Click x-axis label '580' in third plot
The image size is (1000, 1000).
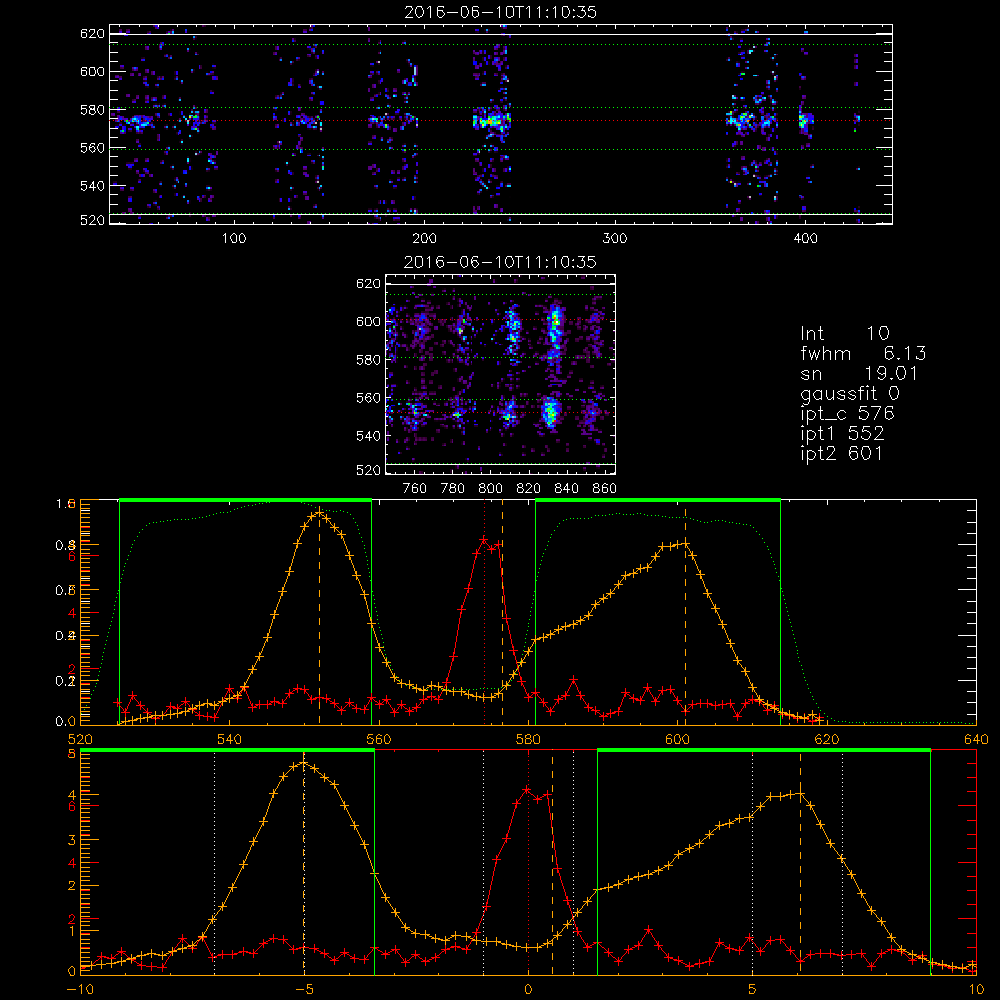point(528,739)
